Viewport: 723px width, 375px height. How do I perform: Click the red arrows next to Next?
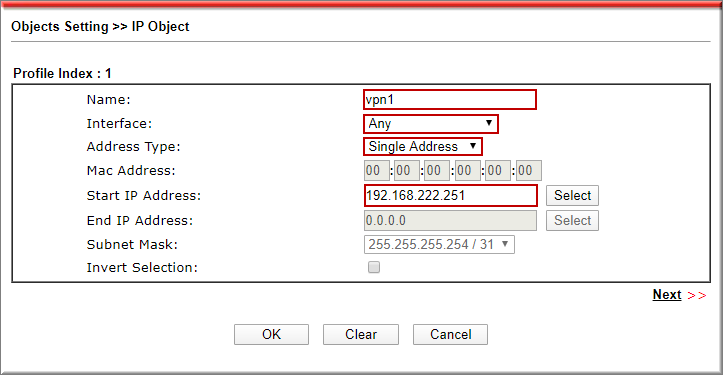(x=697, y=296)
